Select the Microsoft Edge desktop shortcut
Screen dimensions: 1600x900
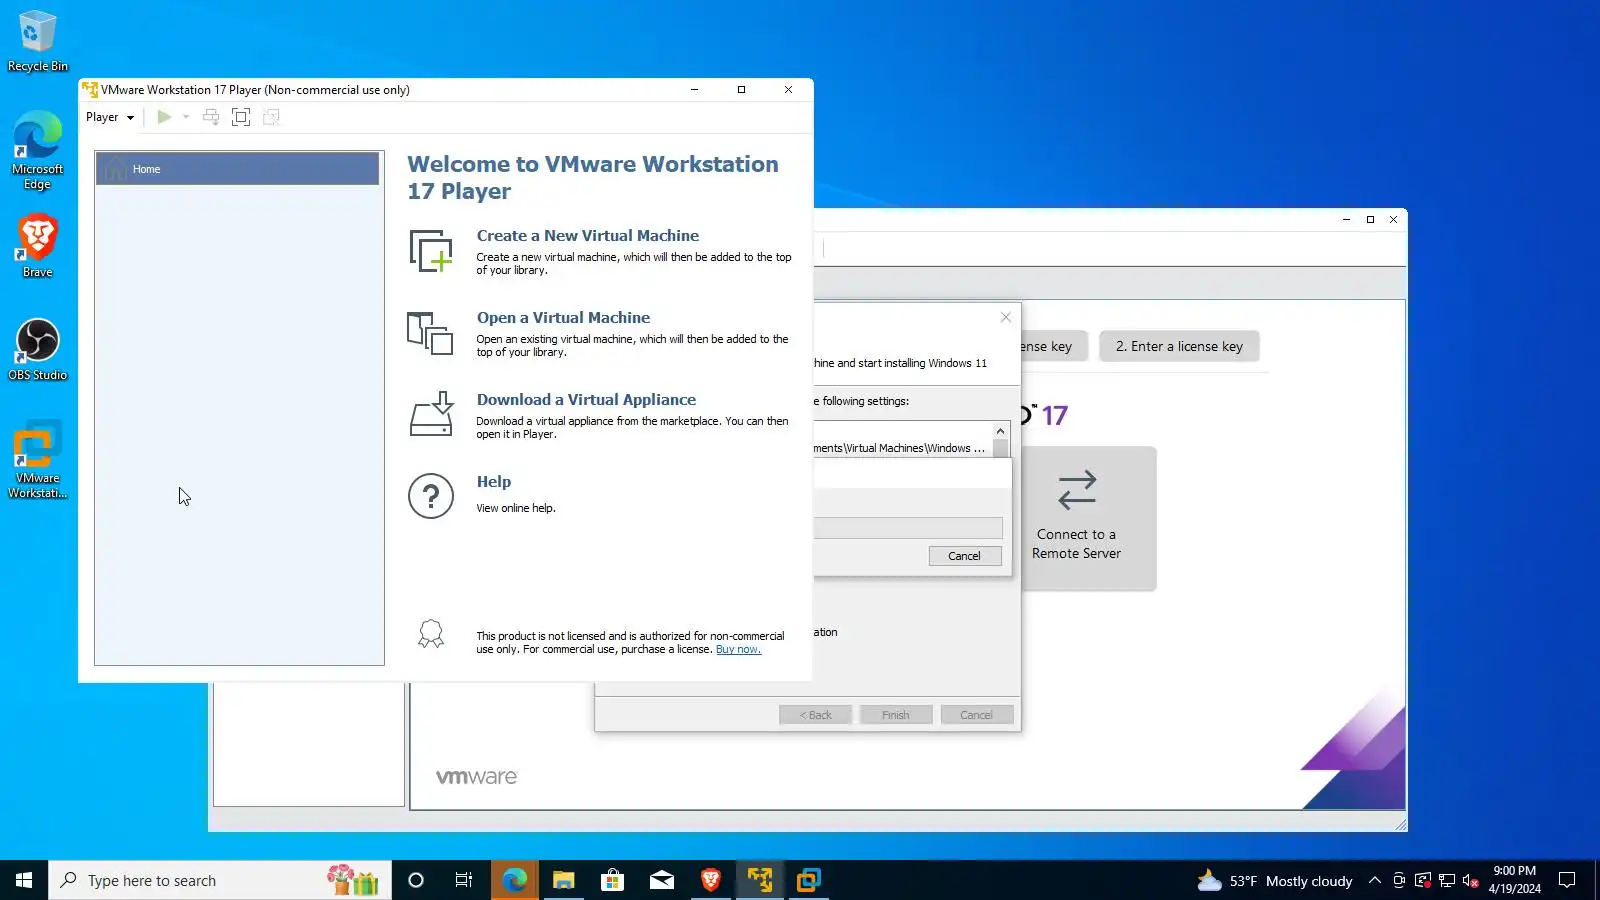(37, 151)
